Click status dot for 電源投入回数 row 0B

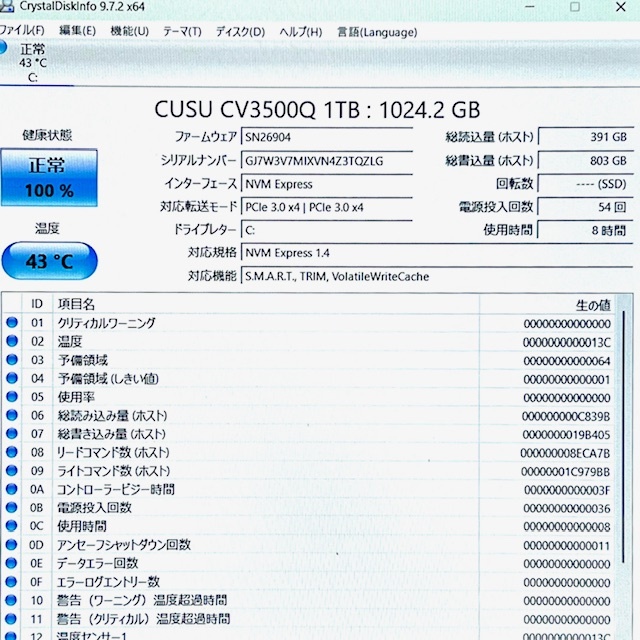12,508
